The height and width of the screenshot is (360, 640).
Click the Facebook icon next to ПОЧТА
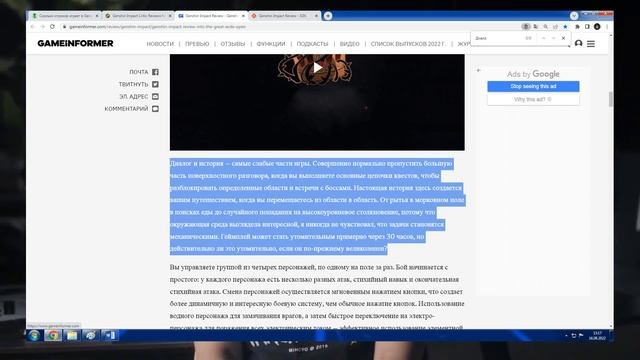point(155,72)
